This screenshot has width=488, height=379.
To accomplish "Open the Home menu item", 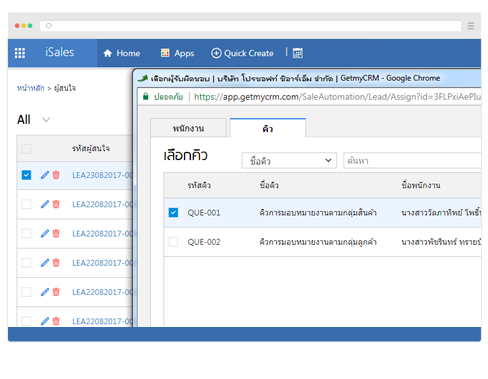I will 122,53.
